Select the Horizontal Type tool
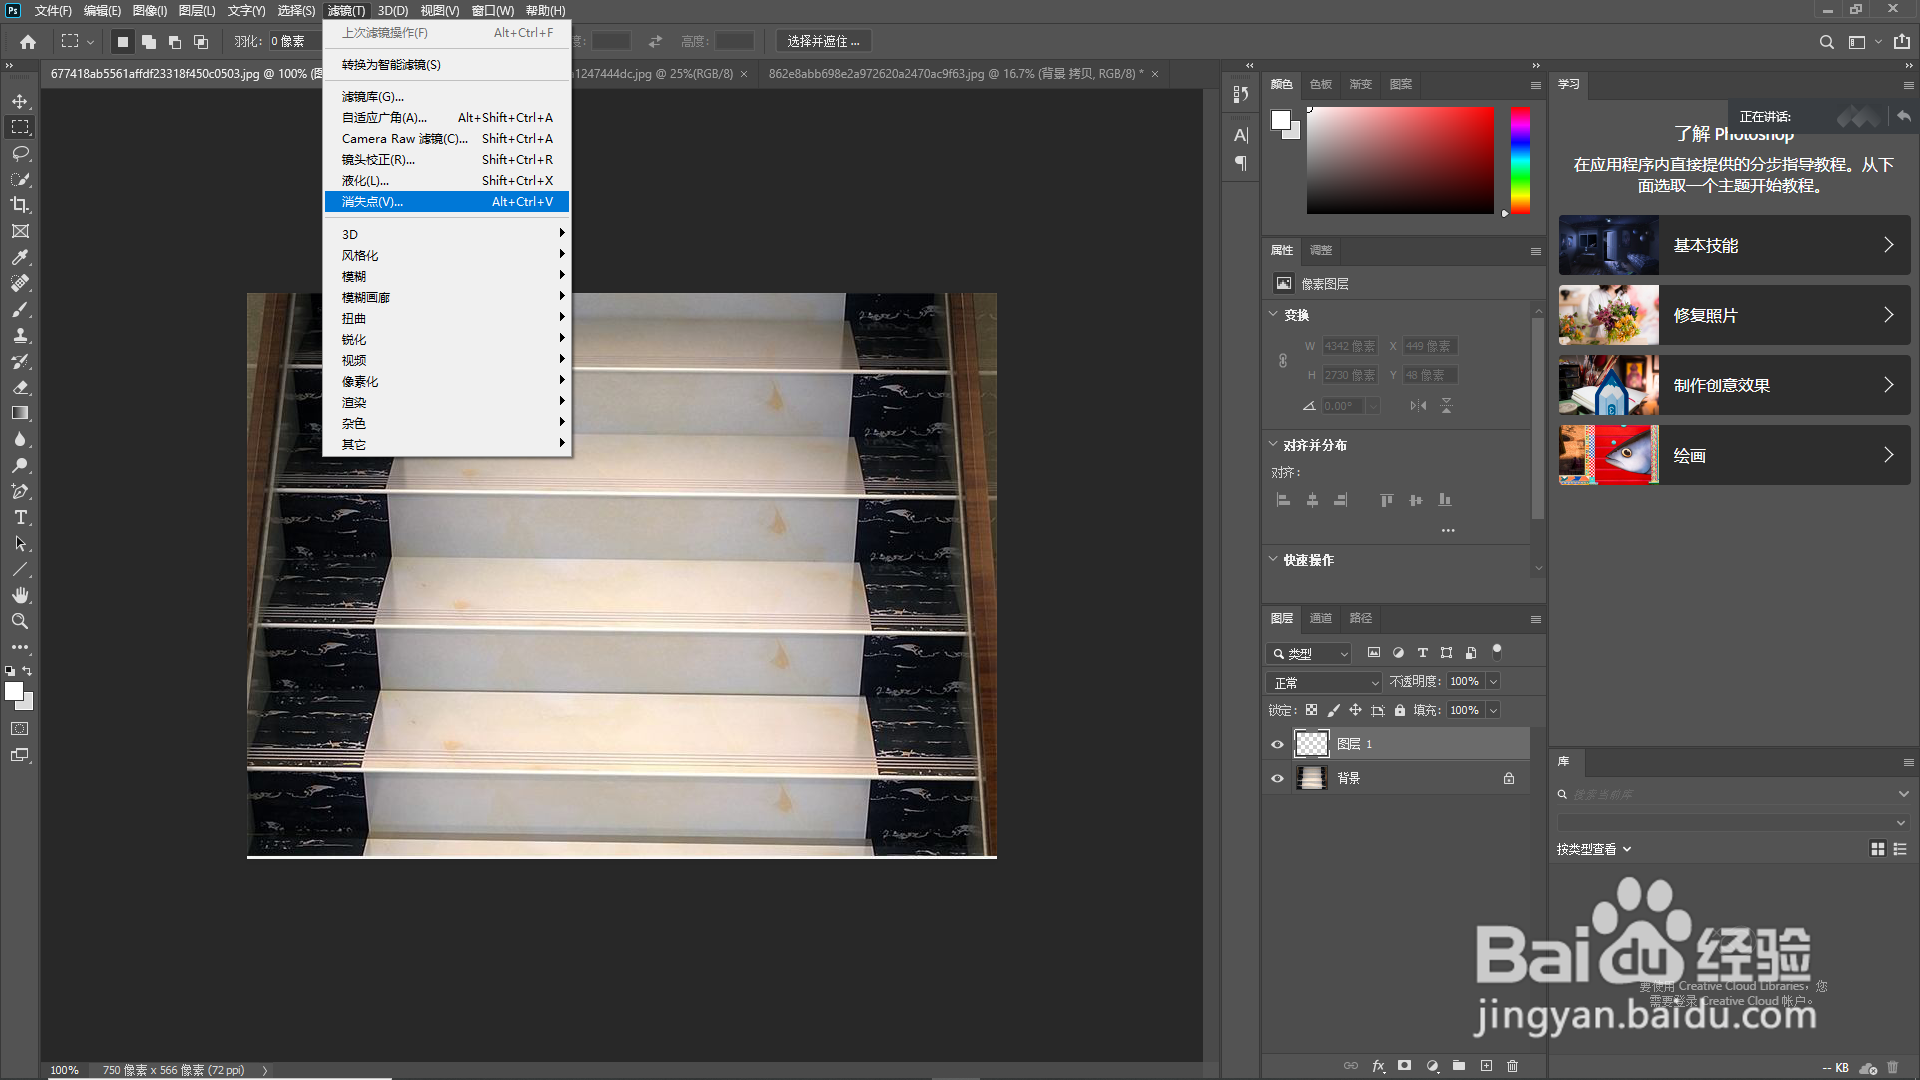 pyautogui.click(x=20, y=517)
